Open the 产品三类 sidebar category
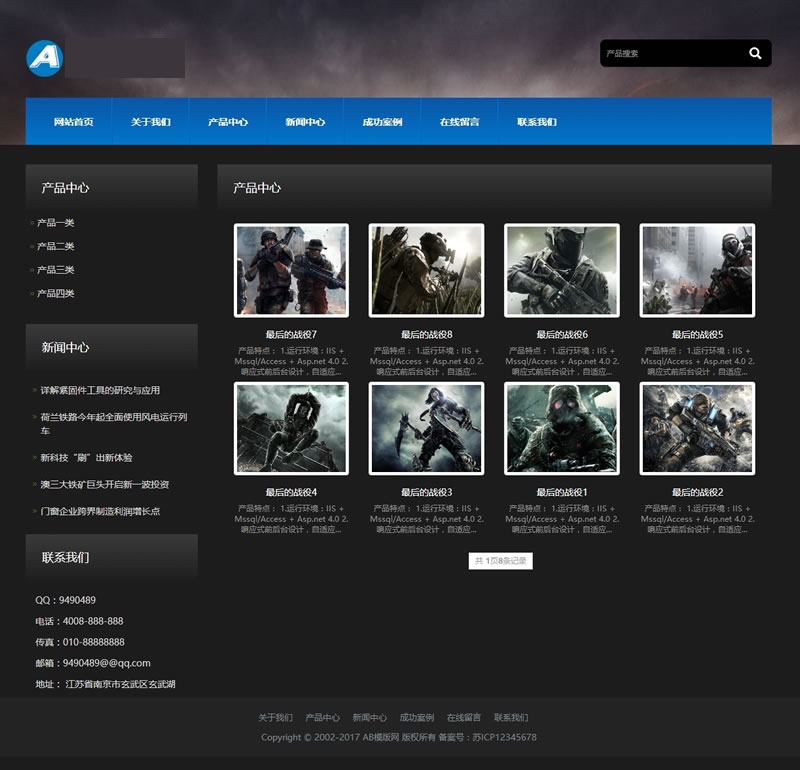The width and height of the screenshot is (800, 770). coord(56,270)
